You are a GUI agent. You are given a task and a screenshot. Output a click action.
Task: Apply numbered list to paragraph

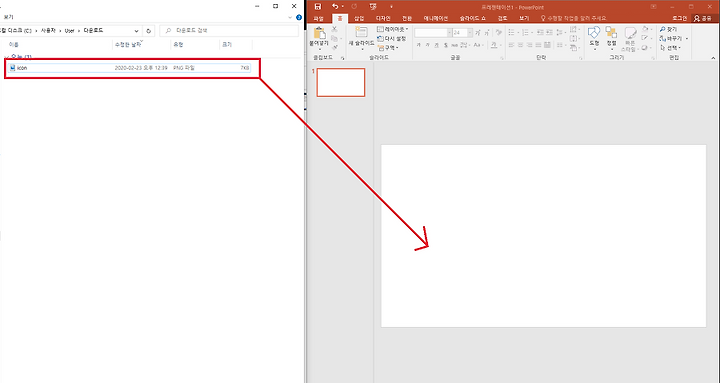pos(526,33)
